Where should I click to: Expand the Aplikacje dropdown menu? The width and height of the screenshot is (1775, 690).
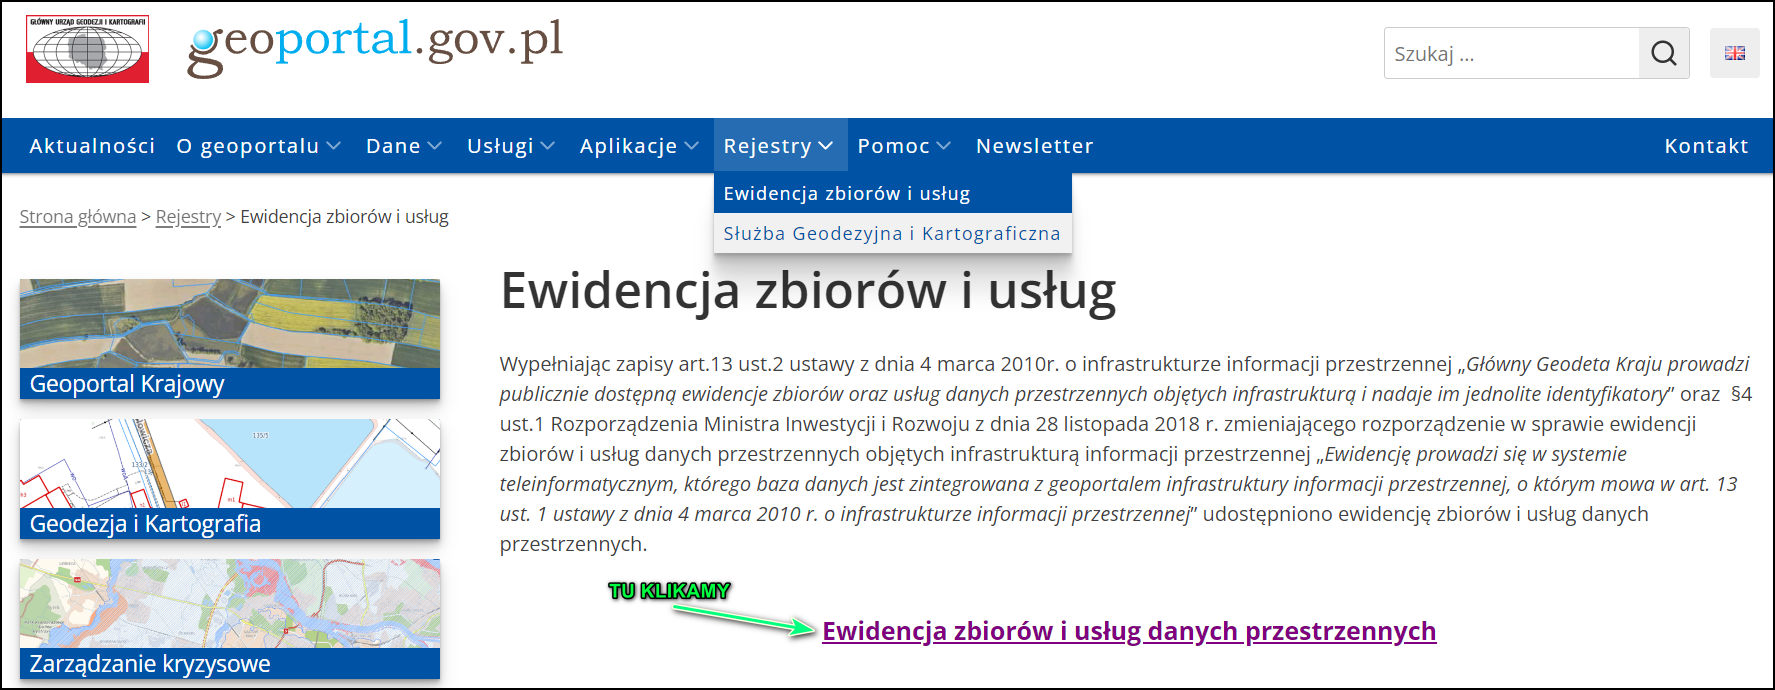pyautogui.click(x=638, y=146)
